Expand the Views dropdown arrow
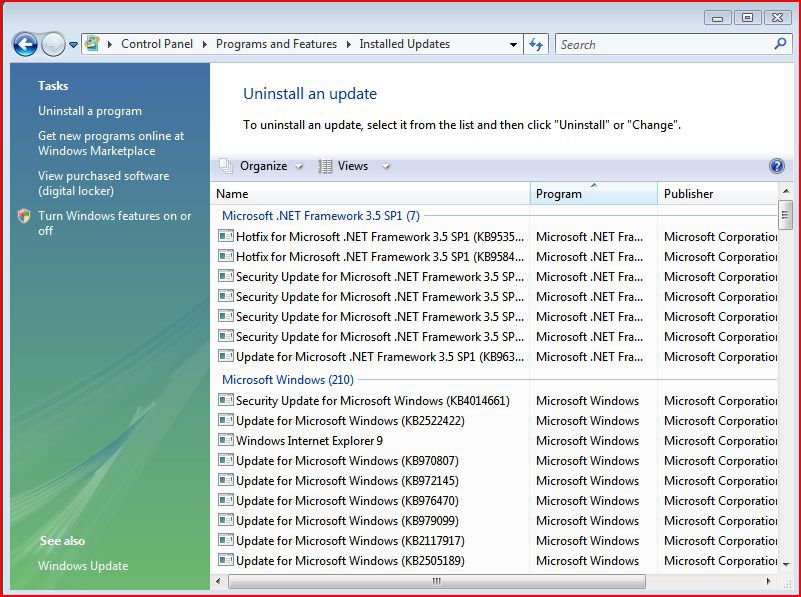The height and width of the screenshot is (597, 801). coord(386,166)
